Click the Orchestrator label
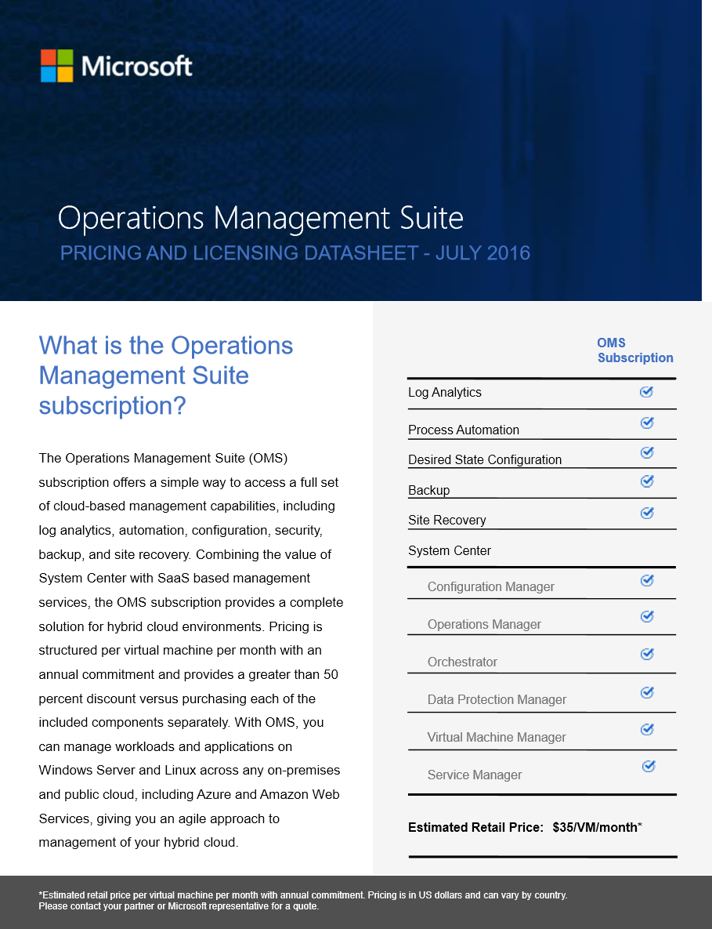Viewport: 712px width, 929px height. [462, 662]
